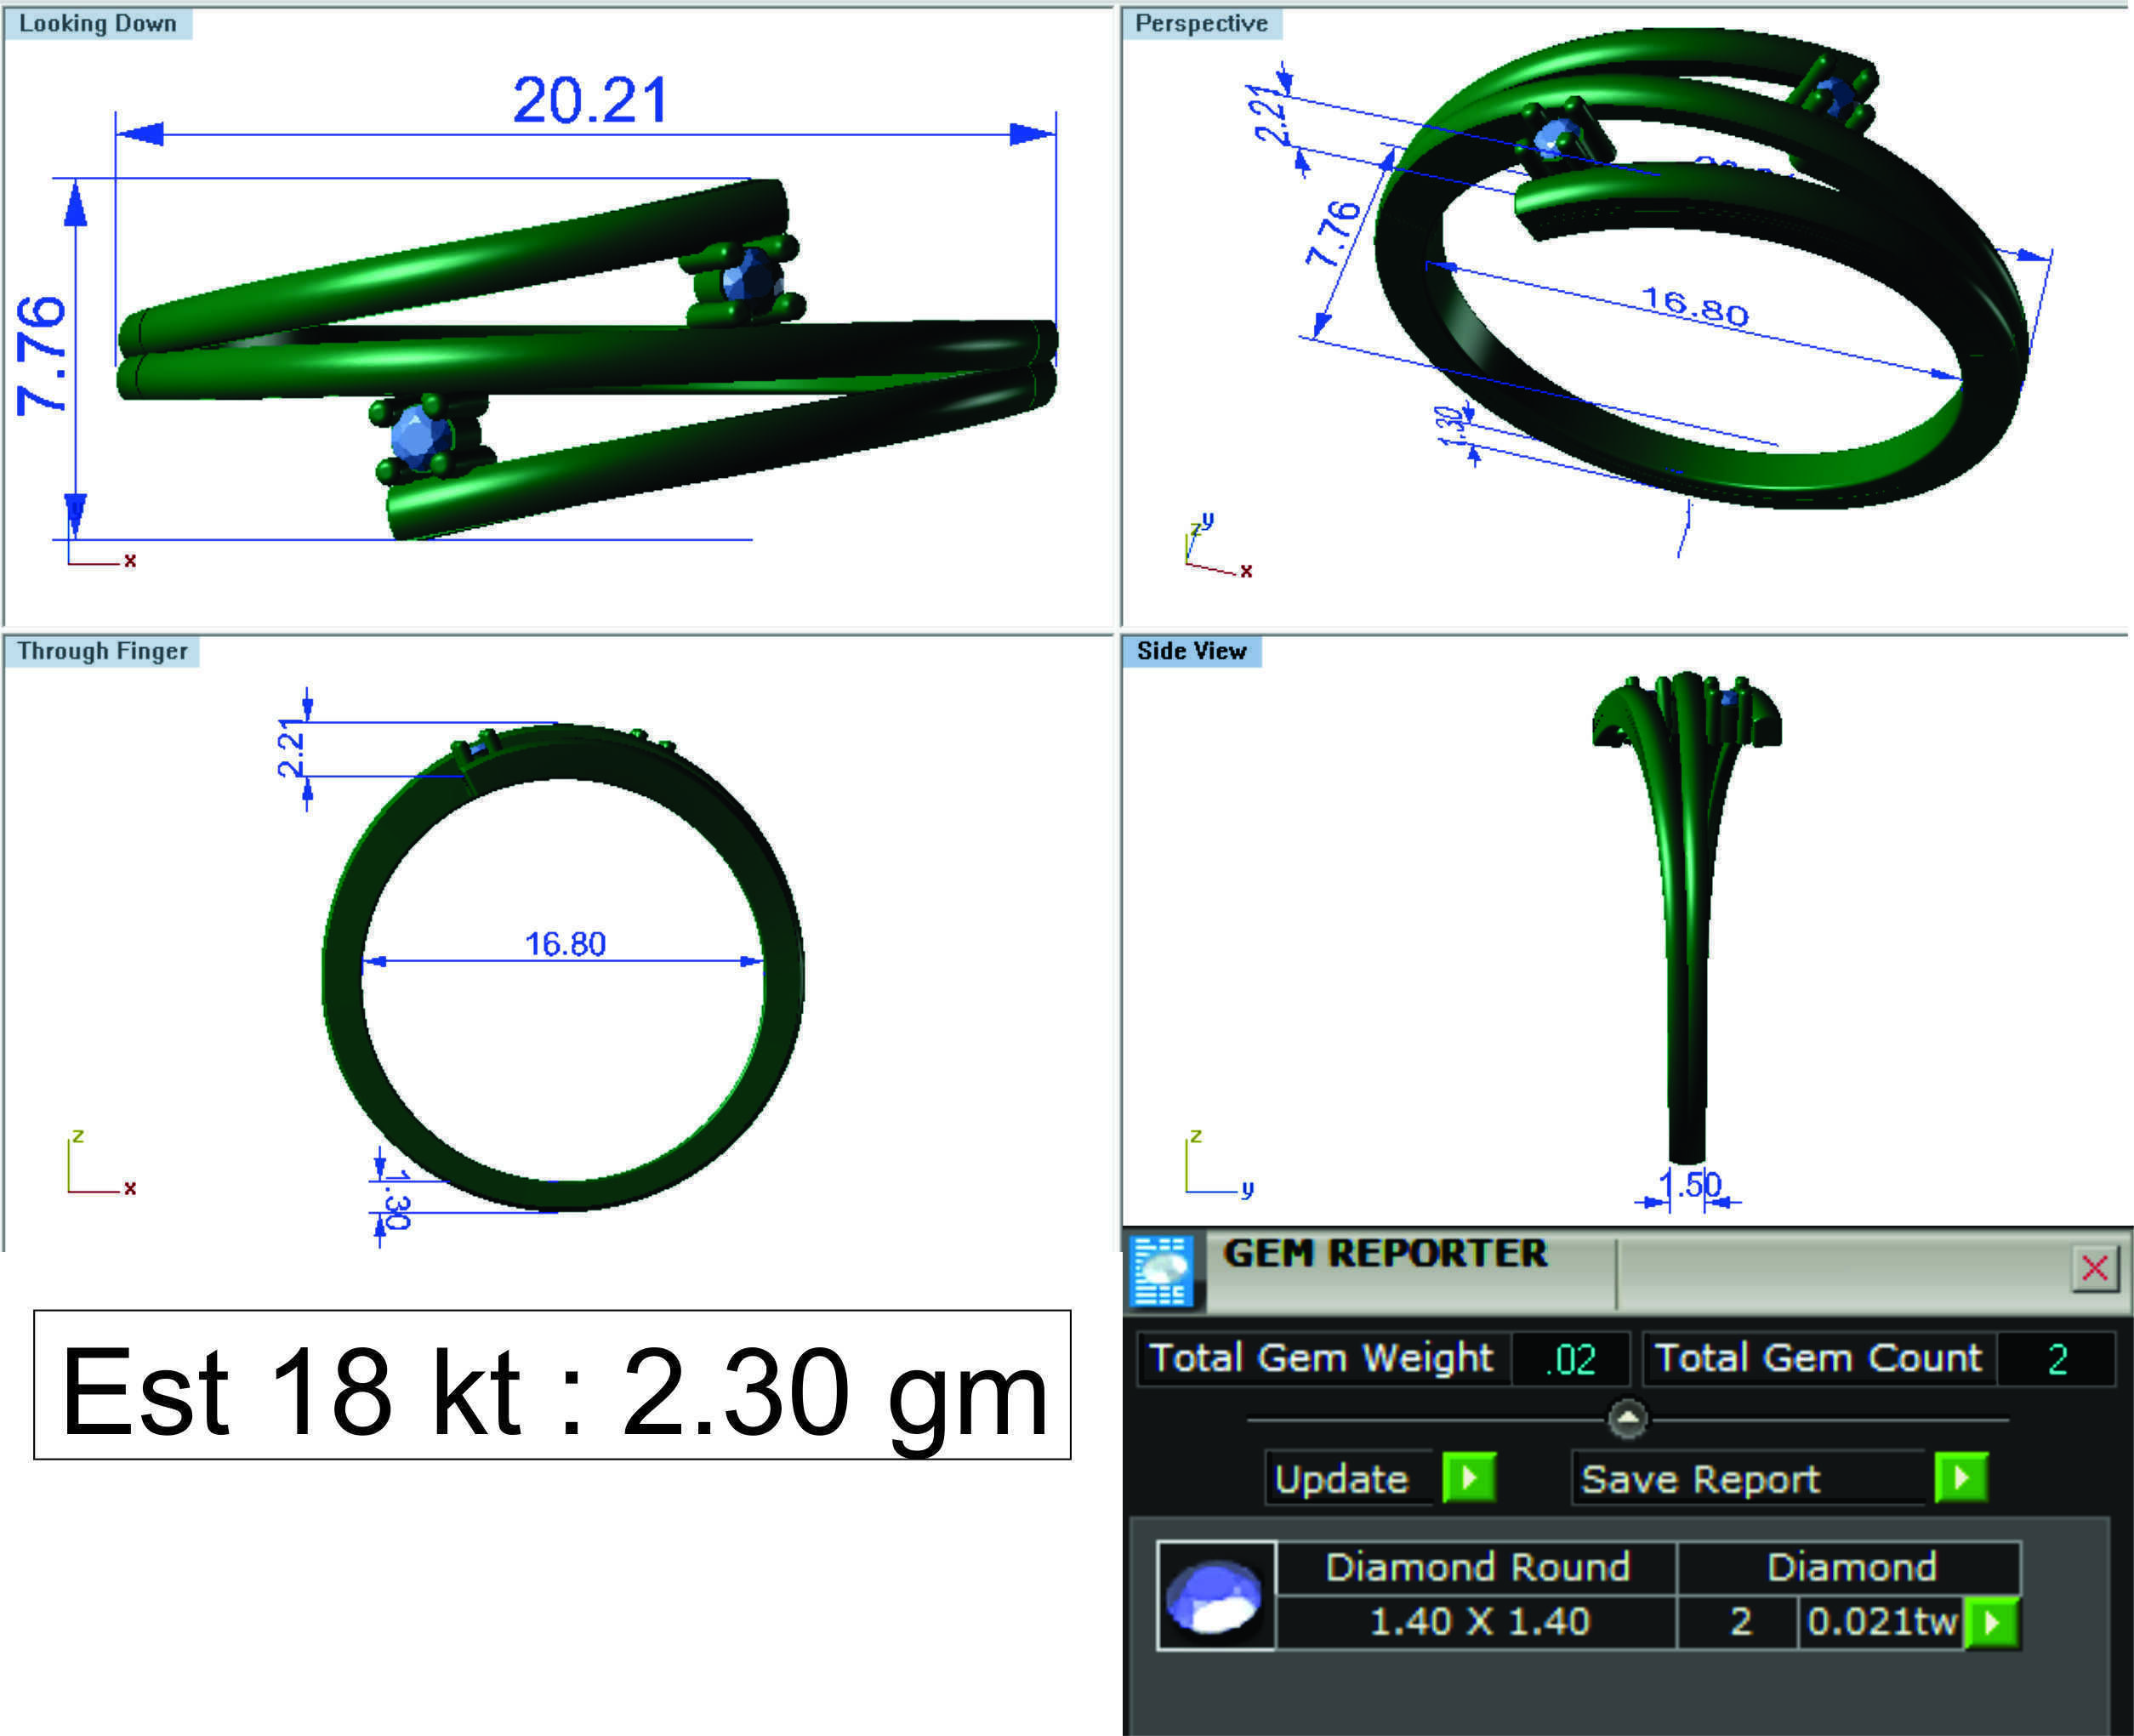The image size is (2134, 1736).
Task: Click the 1.50 dimension in Side View
Action: 1690,1185
